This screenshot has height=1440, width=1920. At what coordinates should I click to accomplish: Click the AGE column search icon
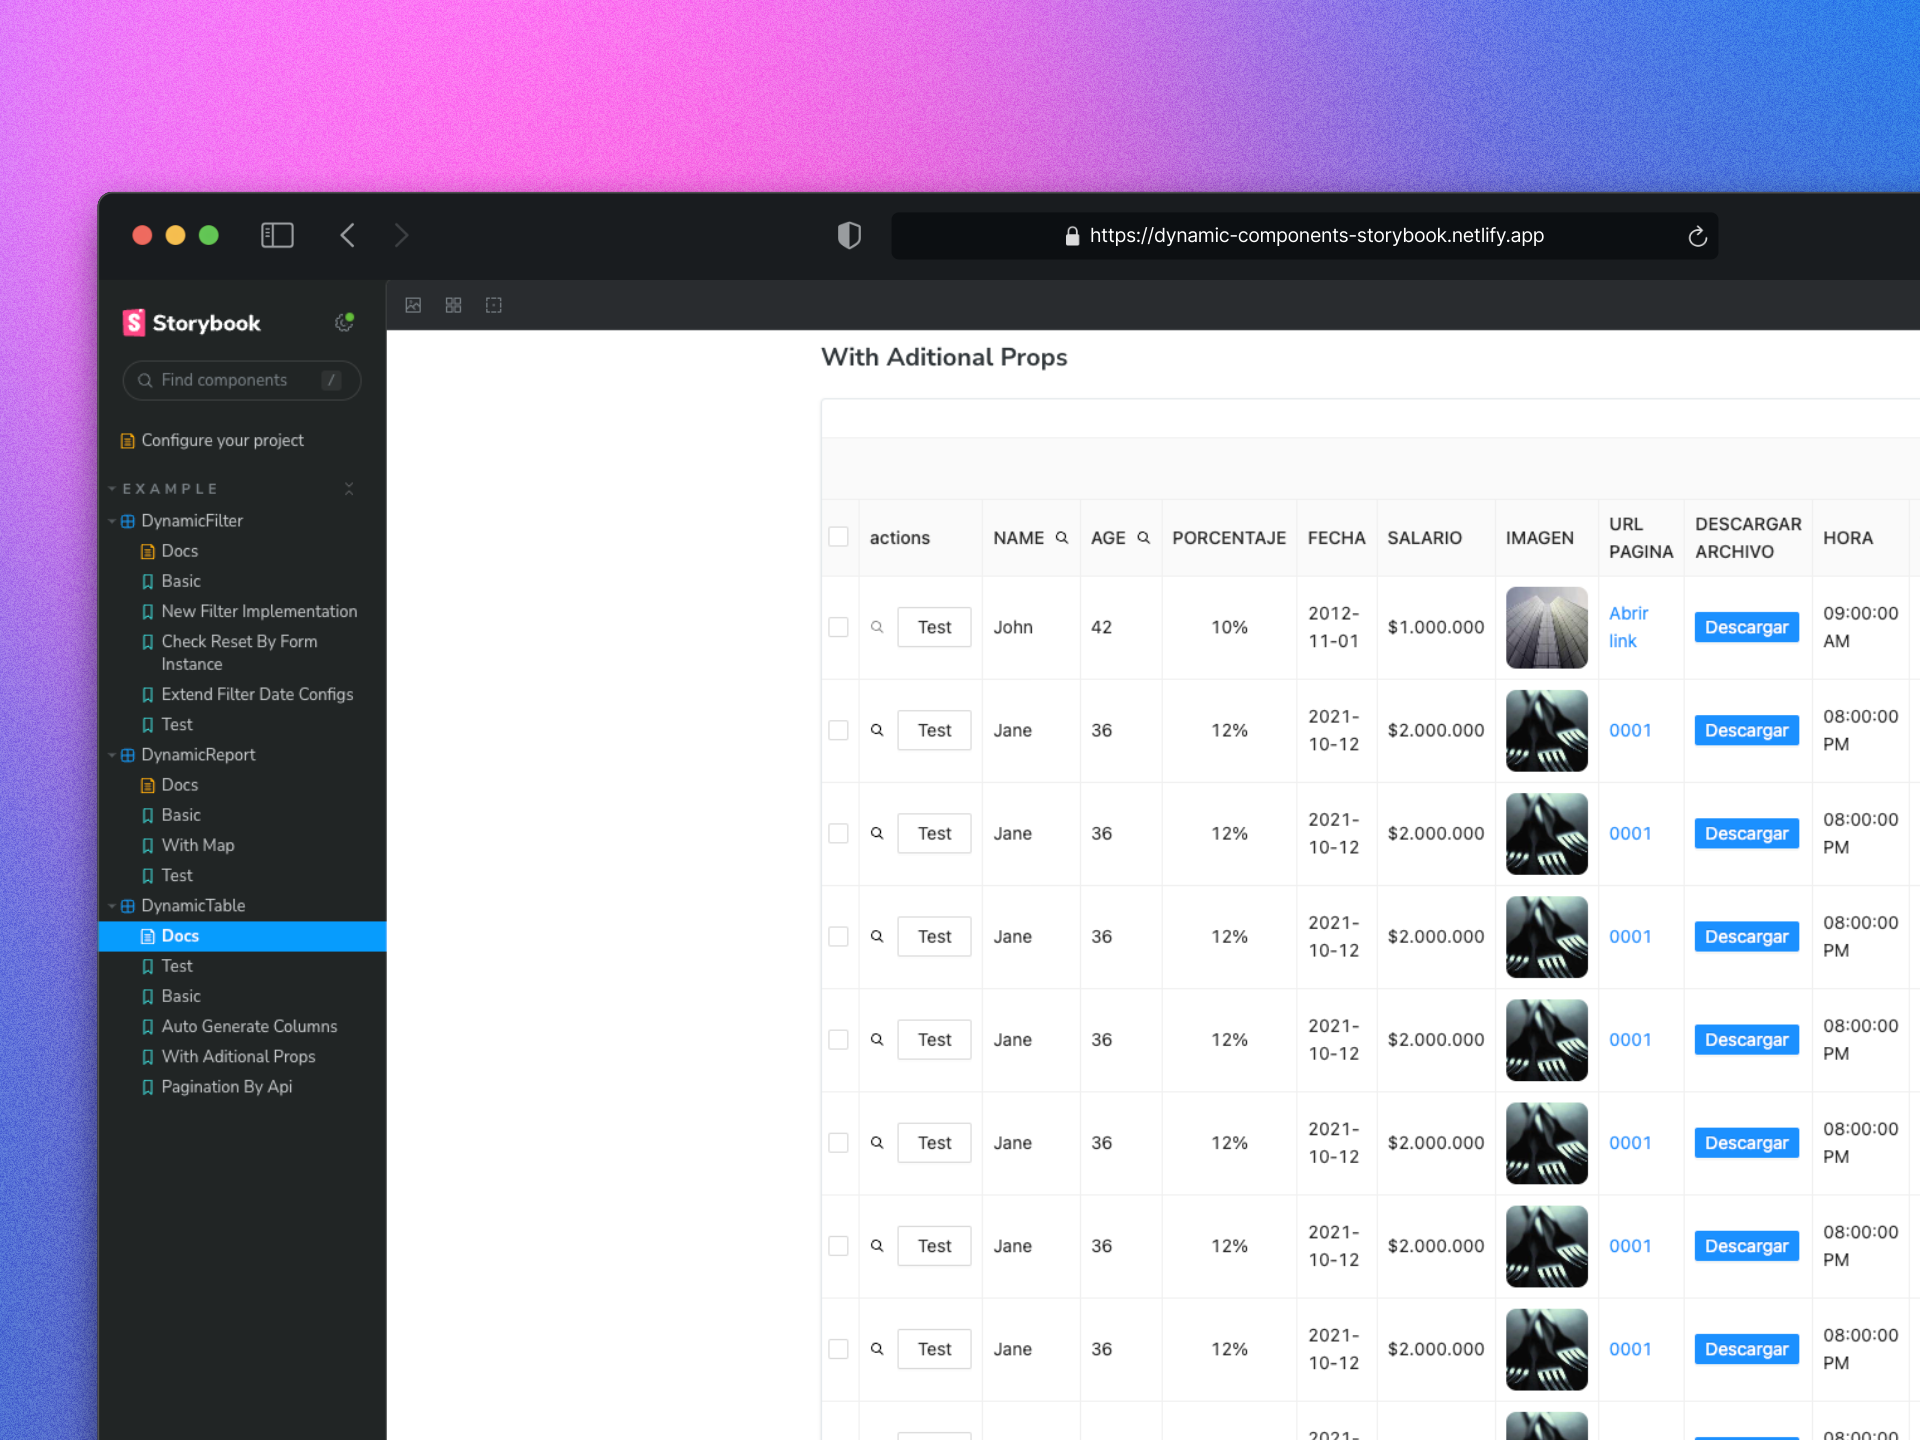pyautogui.click(x=1143, y=538)
